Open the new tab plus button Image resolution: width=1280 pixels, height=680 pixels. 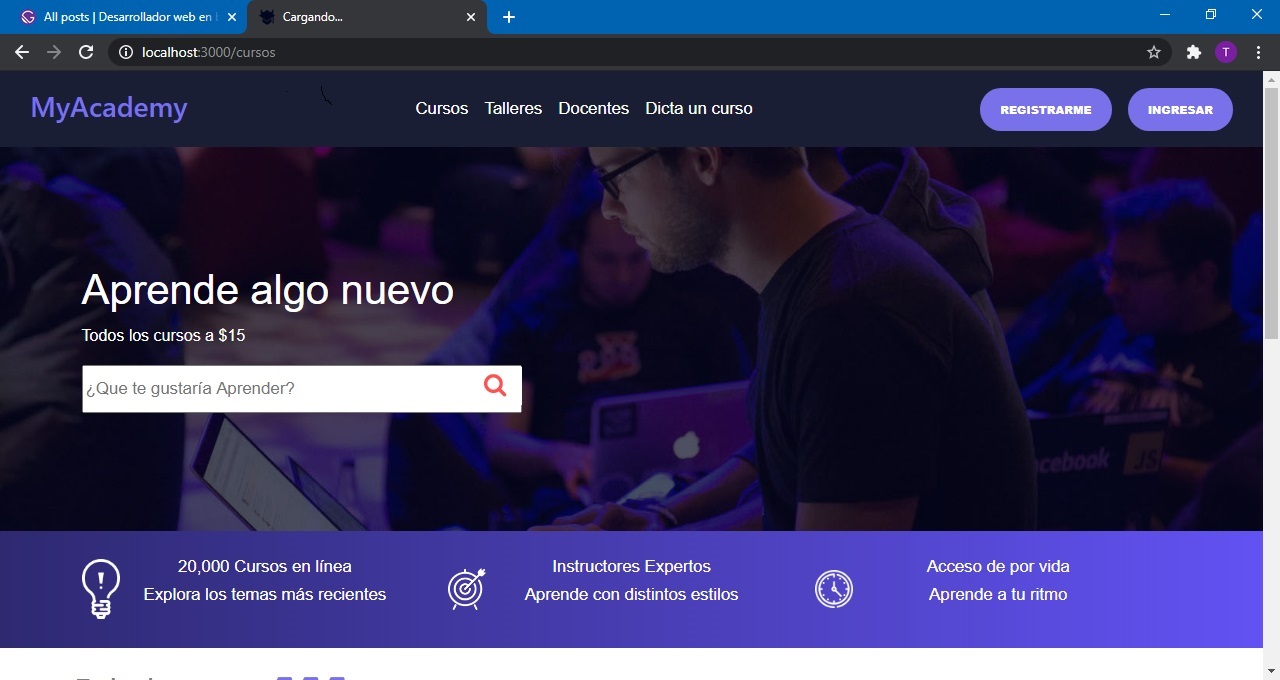point(510,16)
